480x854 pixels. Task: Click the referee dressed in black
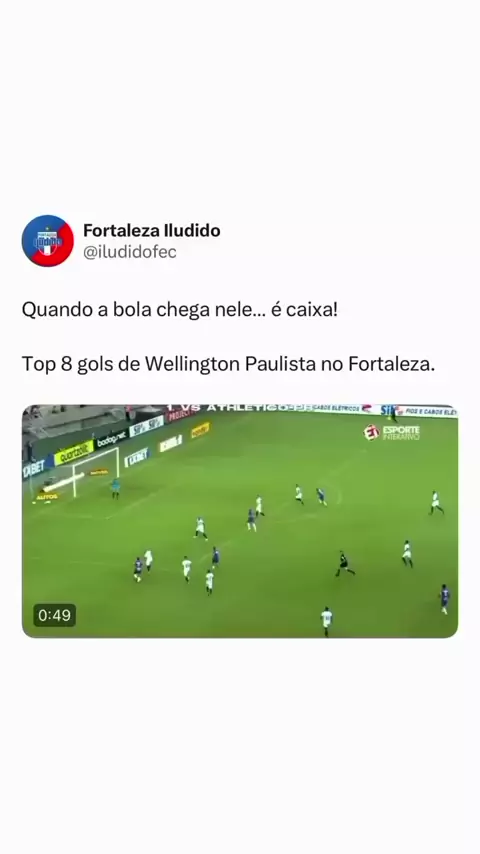(x=344, y=564)
